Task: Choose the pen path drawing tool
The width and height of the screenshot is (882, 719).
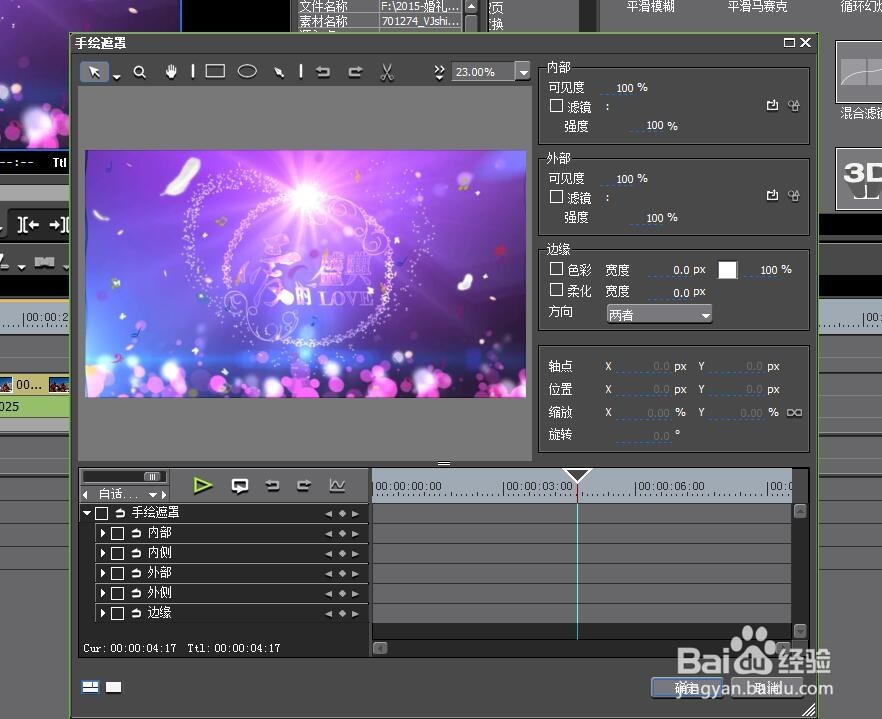Action: click(279, 72)
